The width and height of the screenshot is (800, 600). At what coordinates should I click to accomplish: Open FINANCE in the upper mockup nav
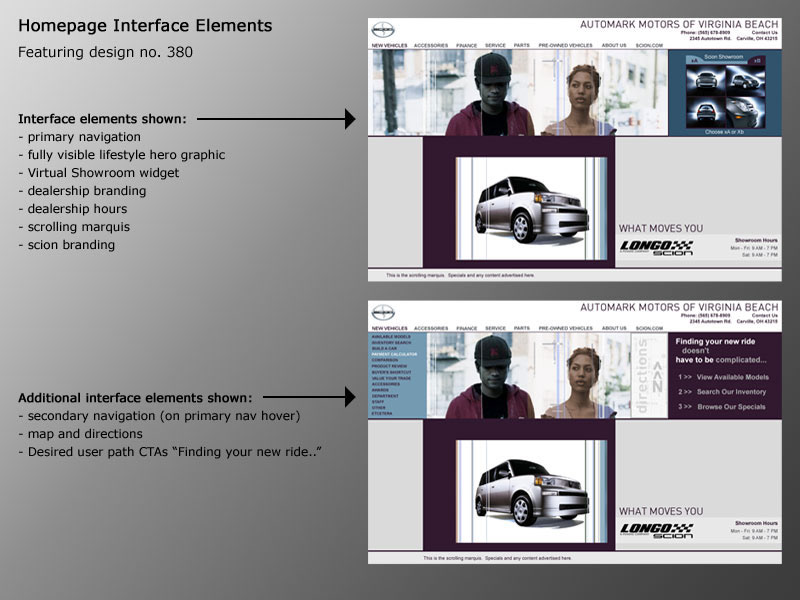[466, 45]
